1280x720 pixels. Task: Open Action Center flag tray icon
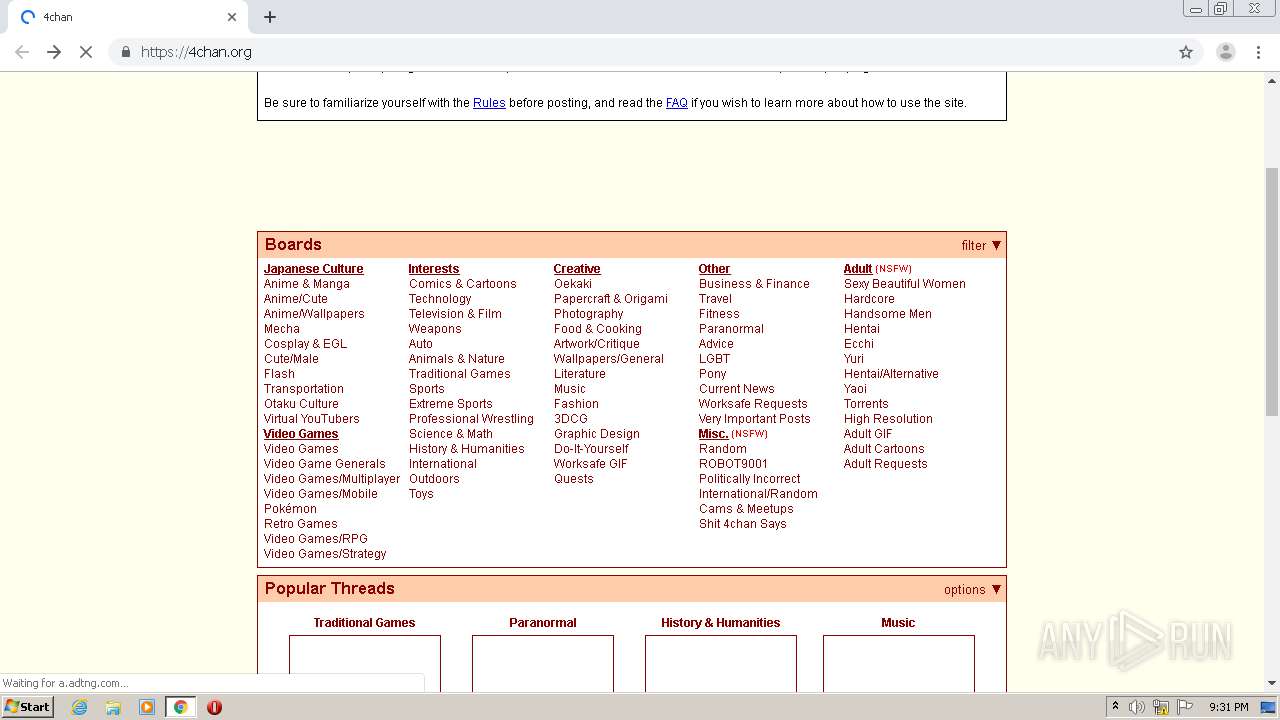coord(1185,707)
